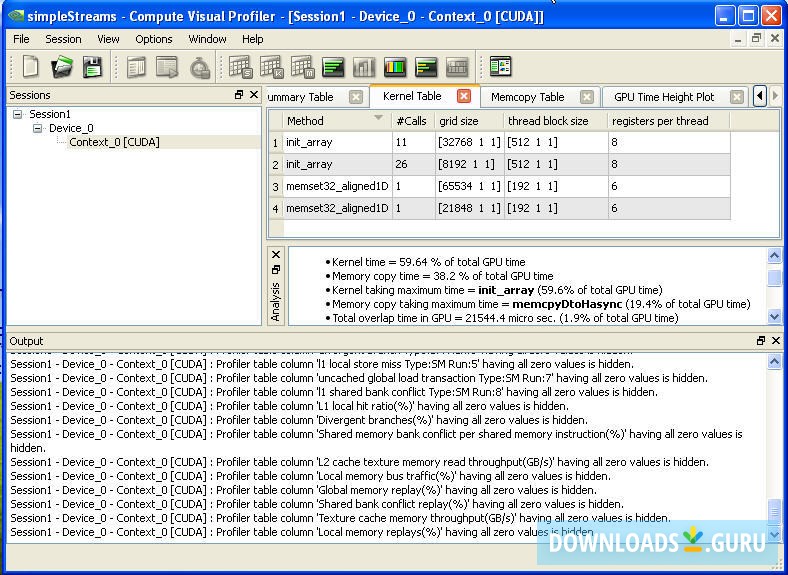Switch to the Memcopy Table tab

click(x=527, y=97)
